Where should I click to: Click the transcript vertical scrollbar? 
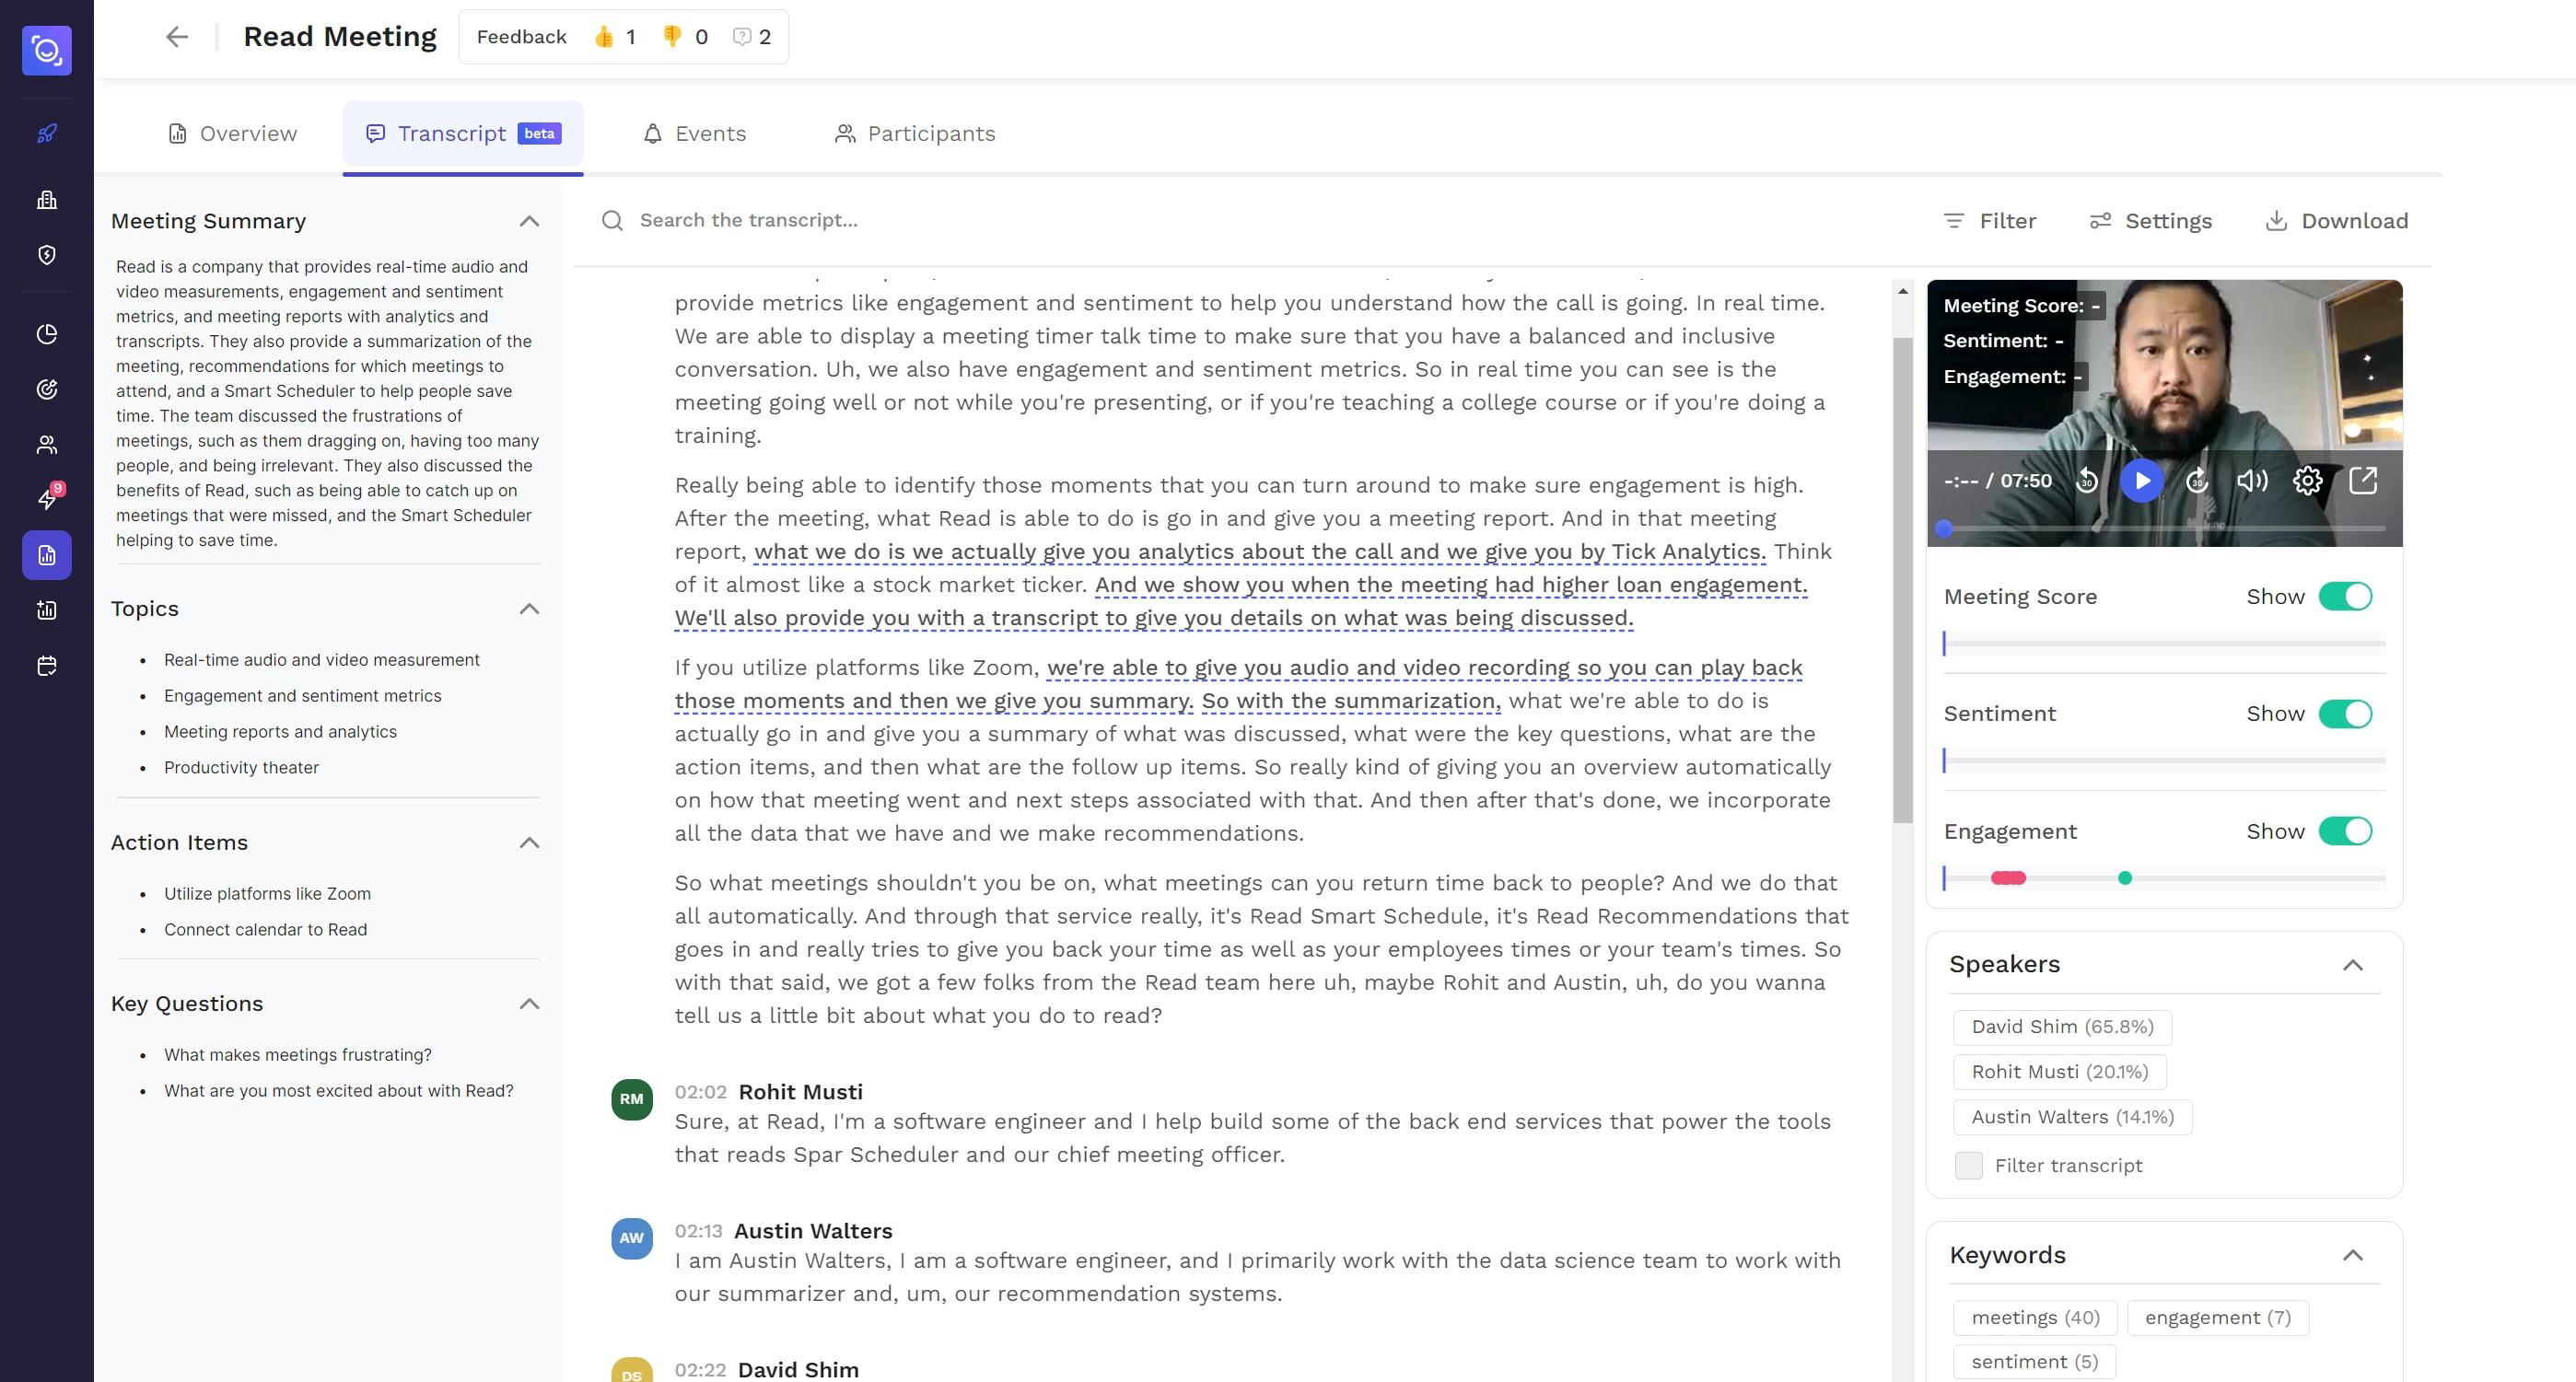pos(1902,580)
